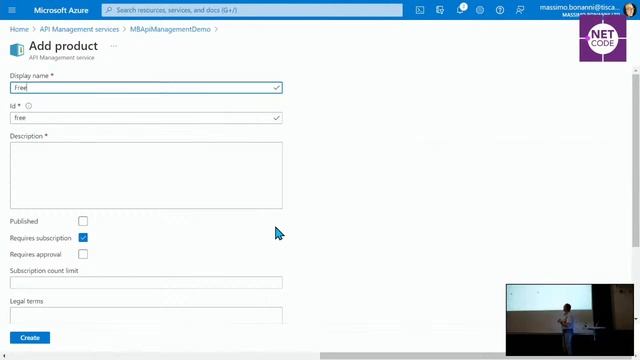The width and height of the screenshot is (640, 360).
Task: Click the Create button
Action: [30, 338]
